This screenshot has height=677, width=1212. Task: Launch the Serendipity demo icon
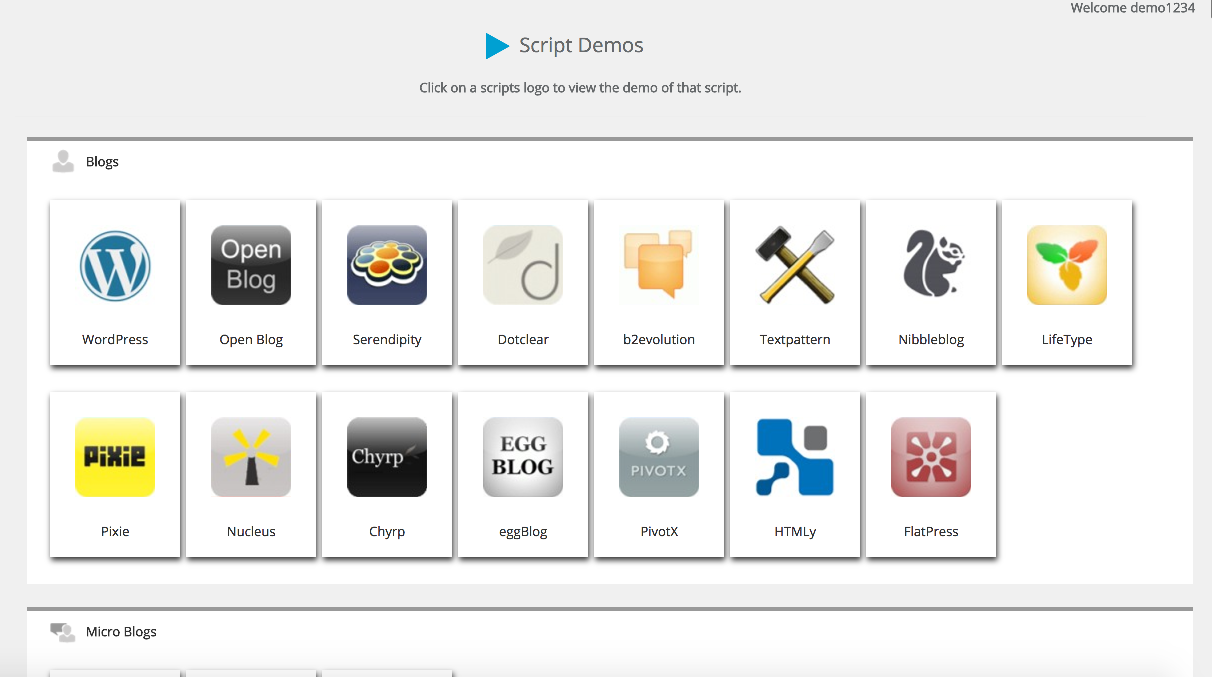pos(387,265)
